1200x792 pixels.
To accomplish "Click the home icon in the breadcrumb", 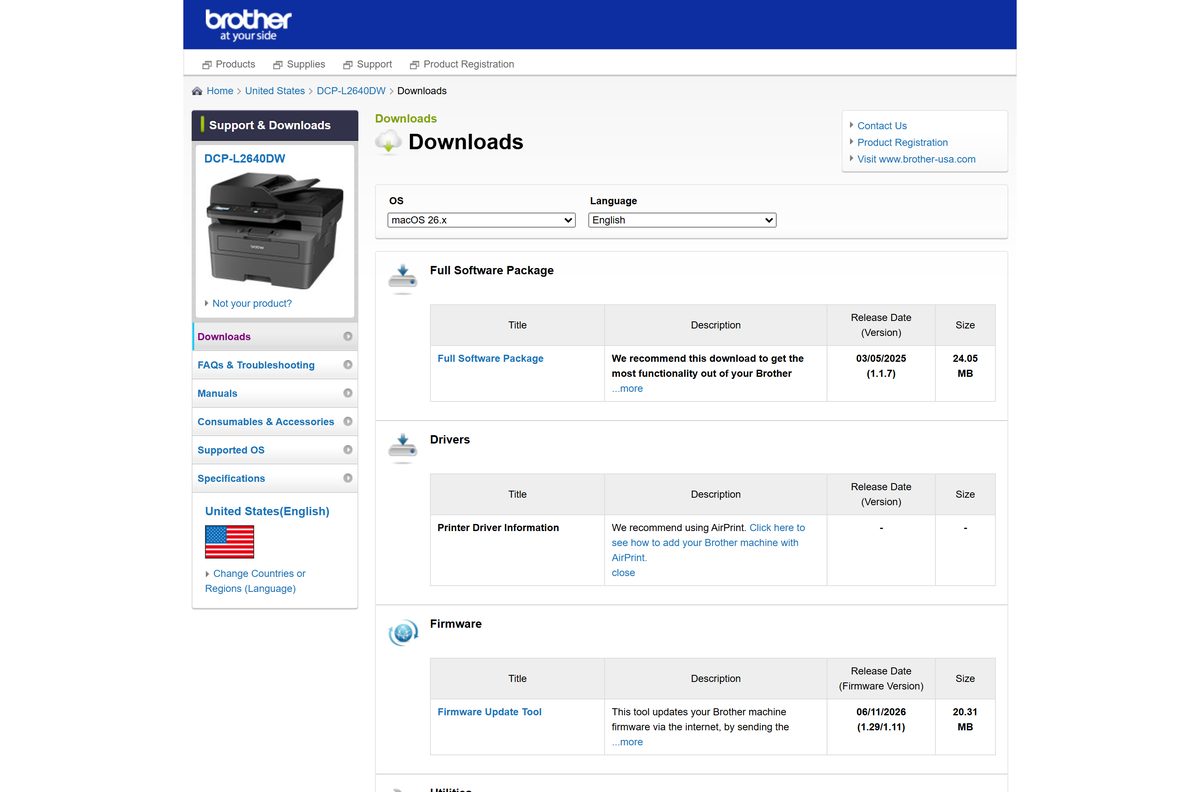I will 197,91.
